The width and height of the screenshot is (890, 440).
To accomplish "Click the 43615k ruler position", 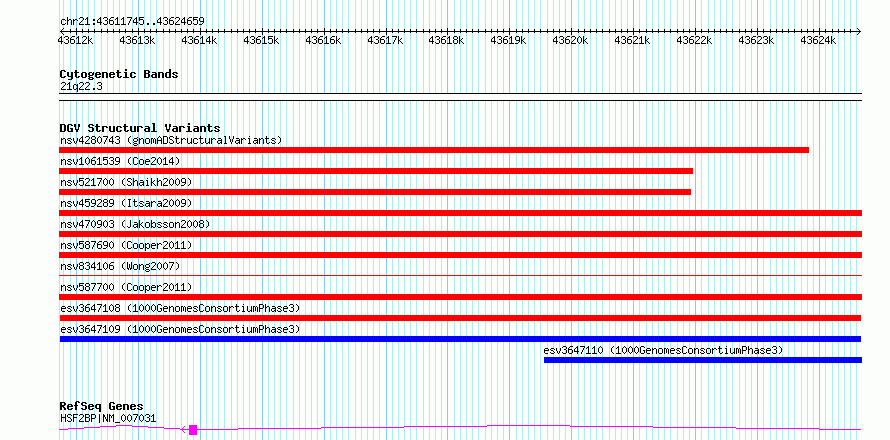I will (262, 40).
